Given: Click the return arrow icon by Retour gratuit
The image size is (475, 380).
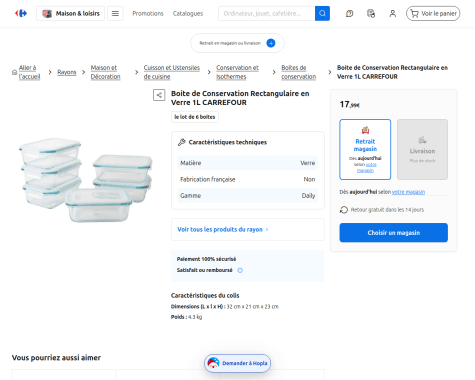Looking at the screenshot, I should point(344,210).
